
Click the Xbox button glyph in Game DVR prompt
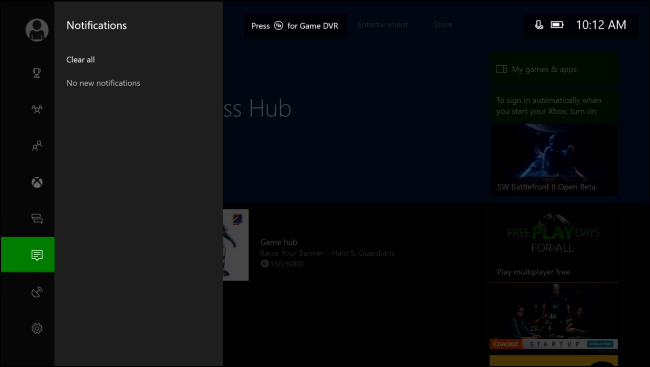[x=279, y=26]
